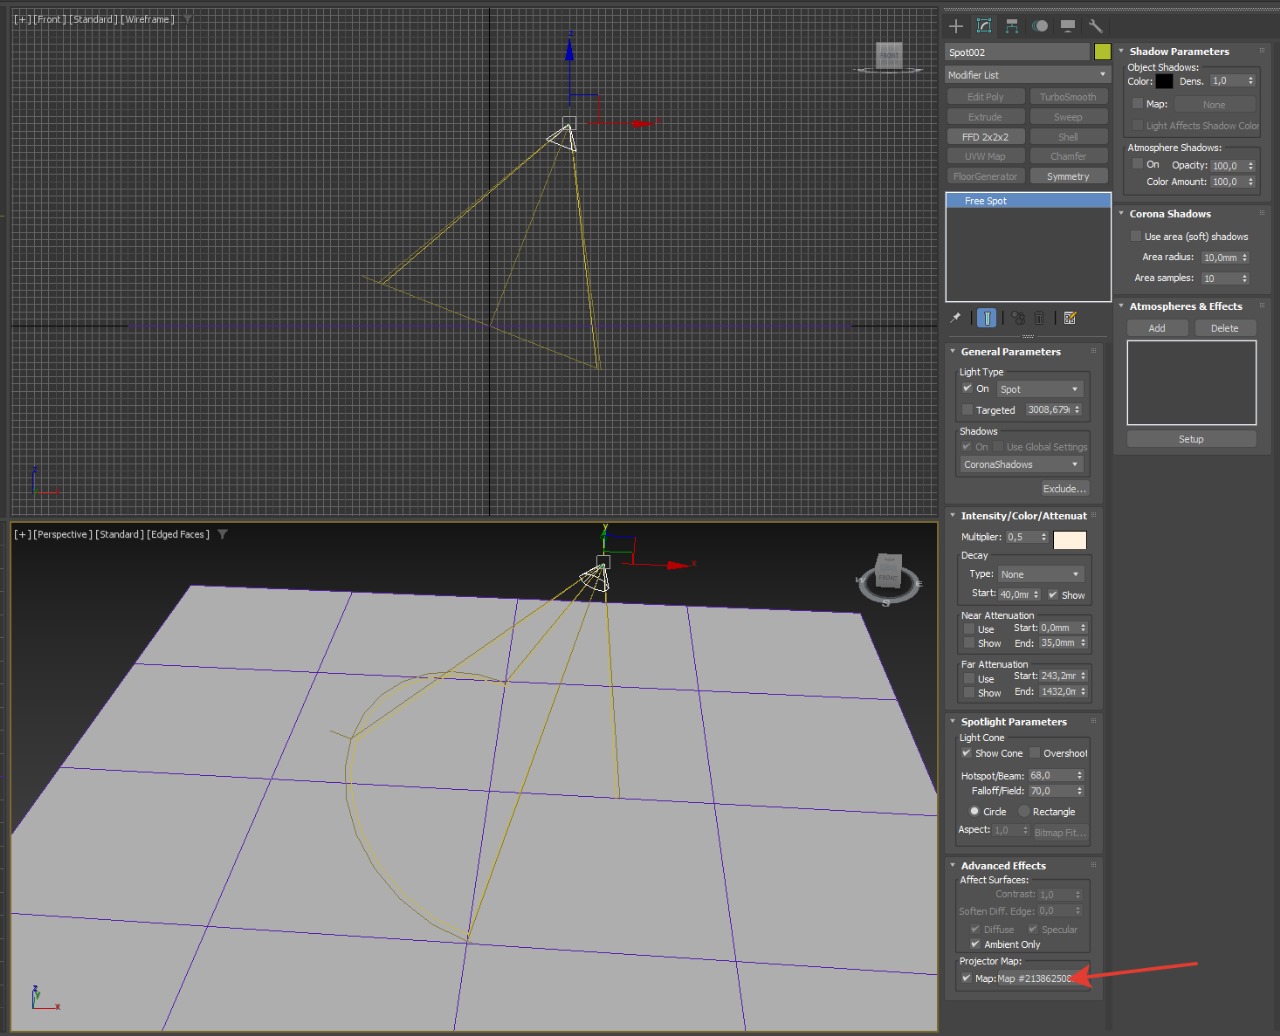Open the Display panel icon
The width and height of the screenshot is (1280, 1036).
pos(1068,26)
